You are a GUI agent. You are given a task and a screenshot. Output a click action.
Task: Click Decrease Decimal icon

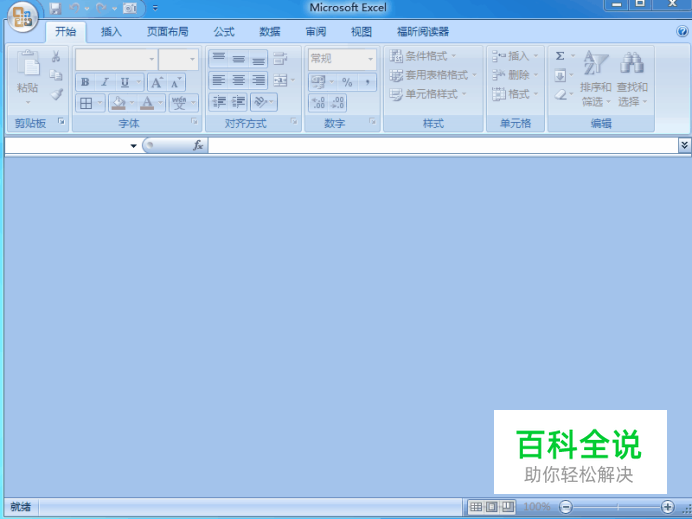click(x=338, y=103)
